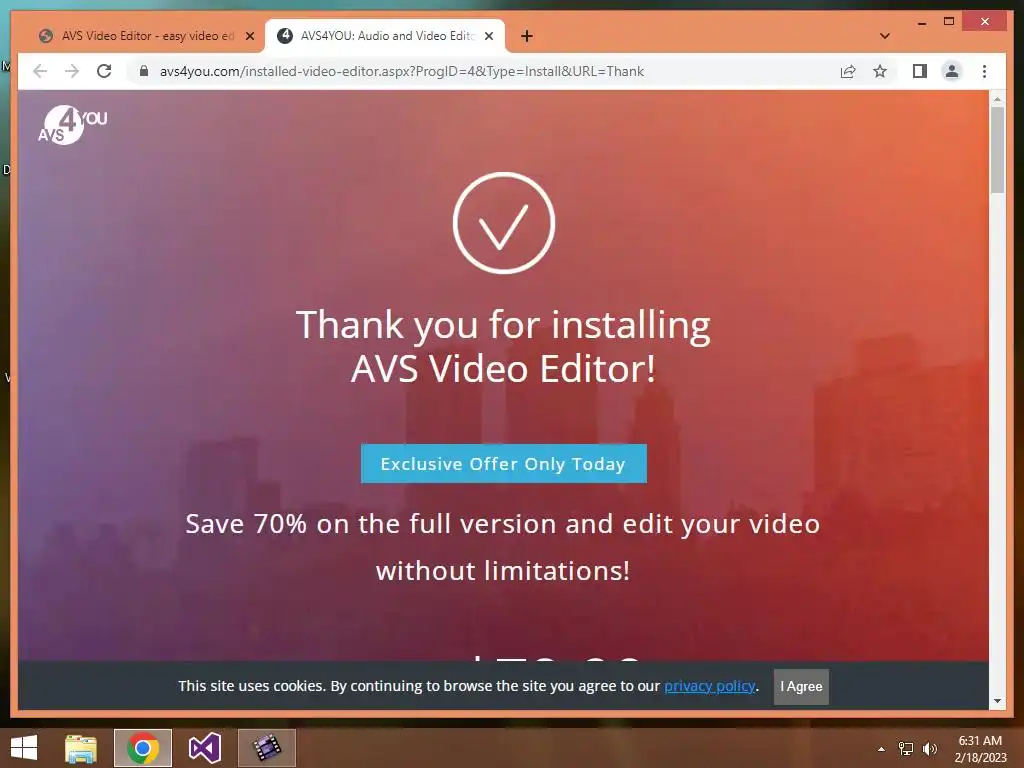
Task: Click the scrollbar up arrow
Action: pos(997,99)
